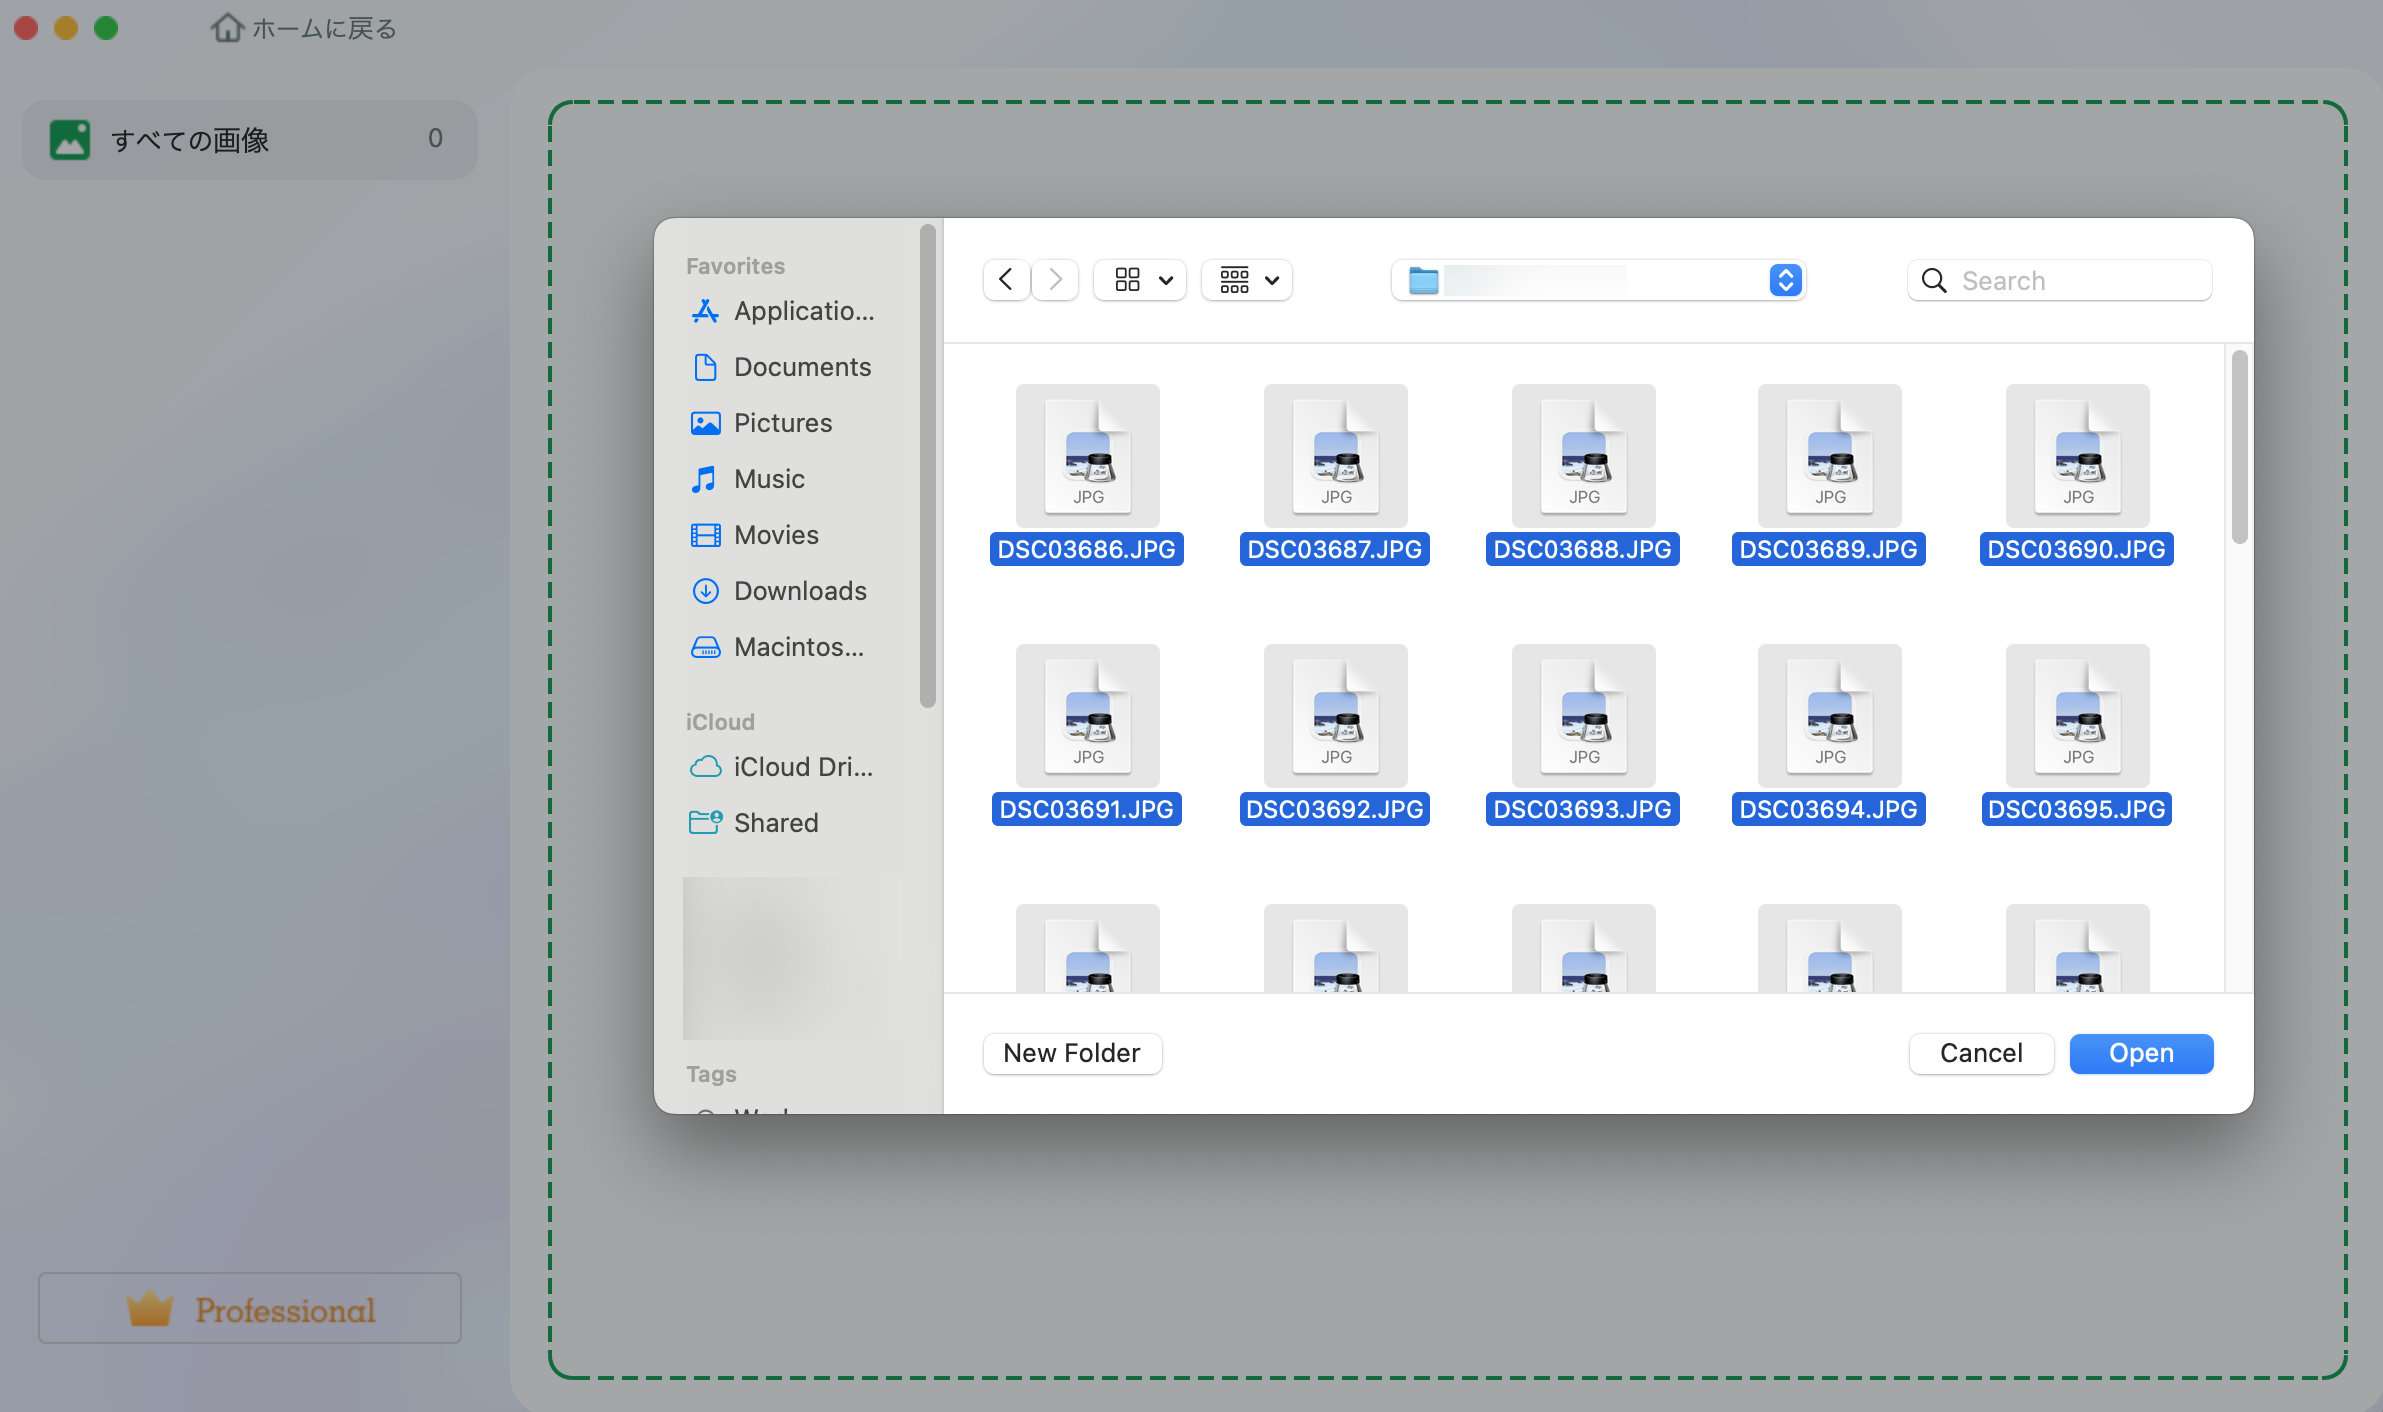Click the file list vertical scrollbar

(x=2239, y=448)
